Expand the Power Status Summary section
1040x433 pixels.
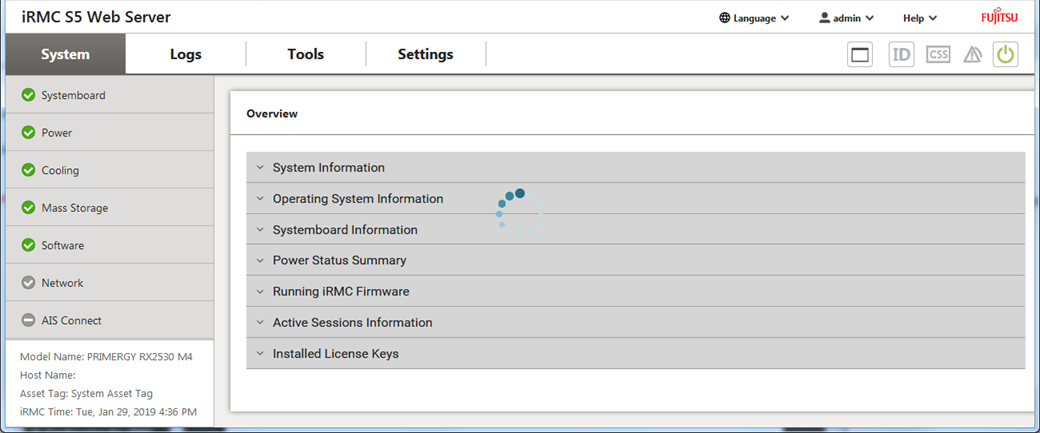339,261
